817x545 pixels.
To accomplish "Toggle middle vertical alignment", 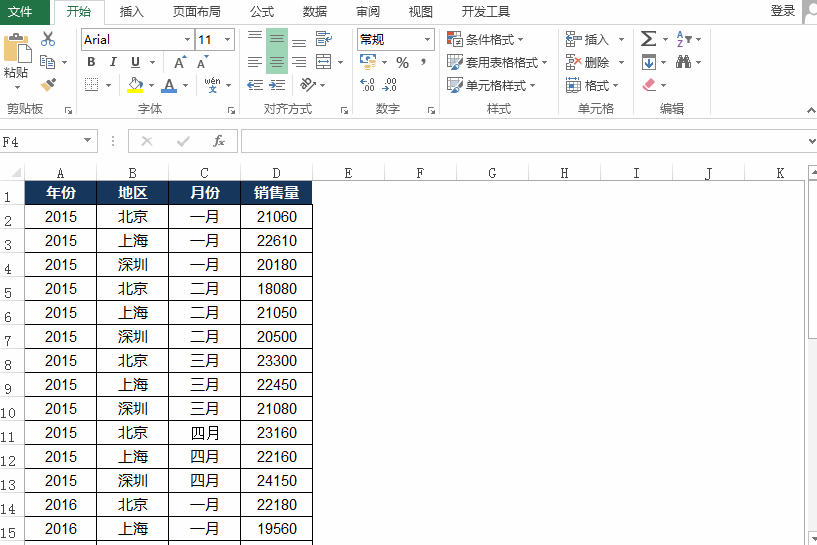I will coord(277,39).
